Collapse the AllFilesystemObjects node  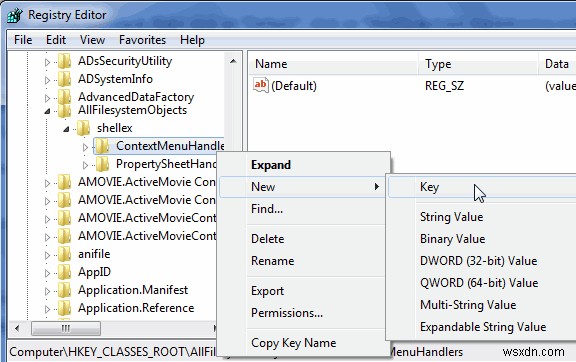[47, 111]
